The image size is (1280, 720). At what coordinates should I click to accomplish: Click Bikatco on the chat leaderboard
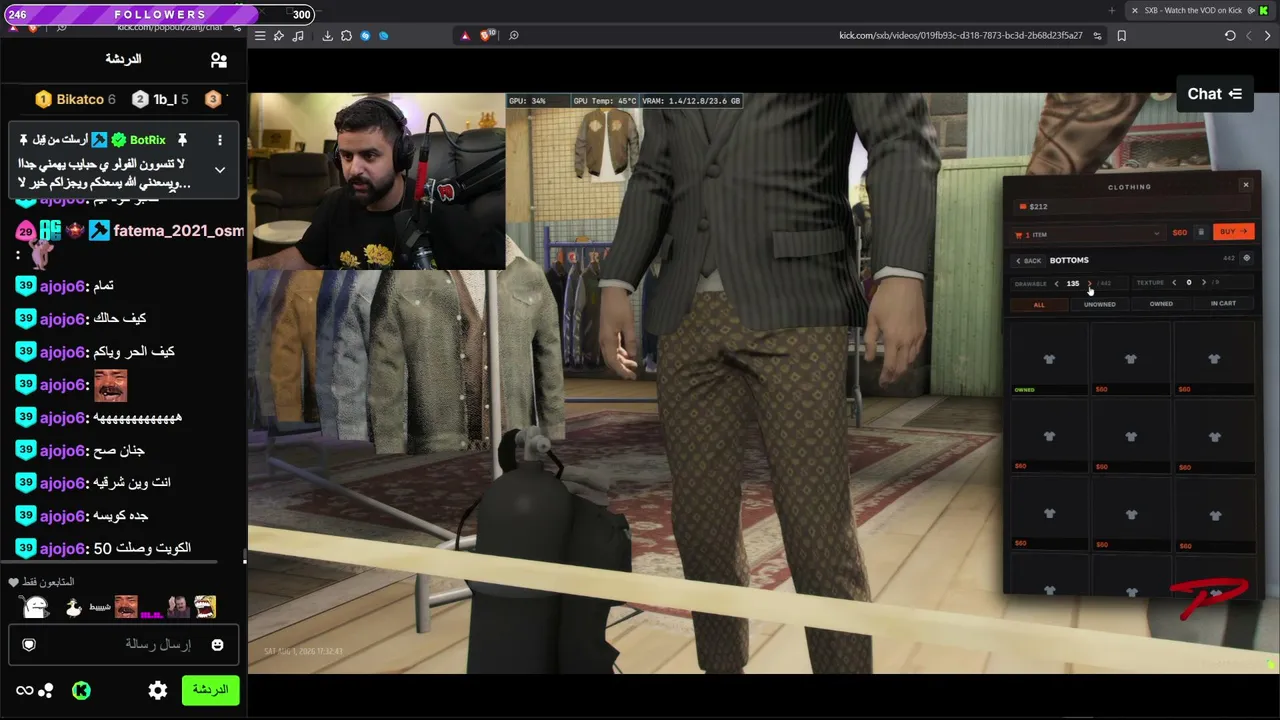(x=80, y=99)
